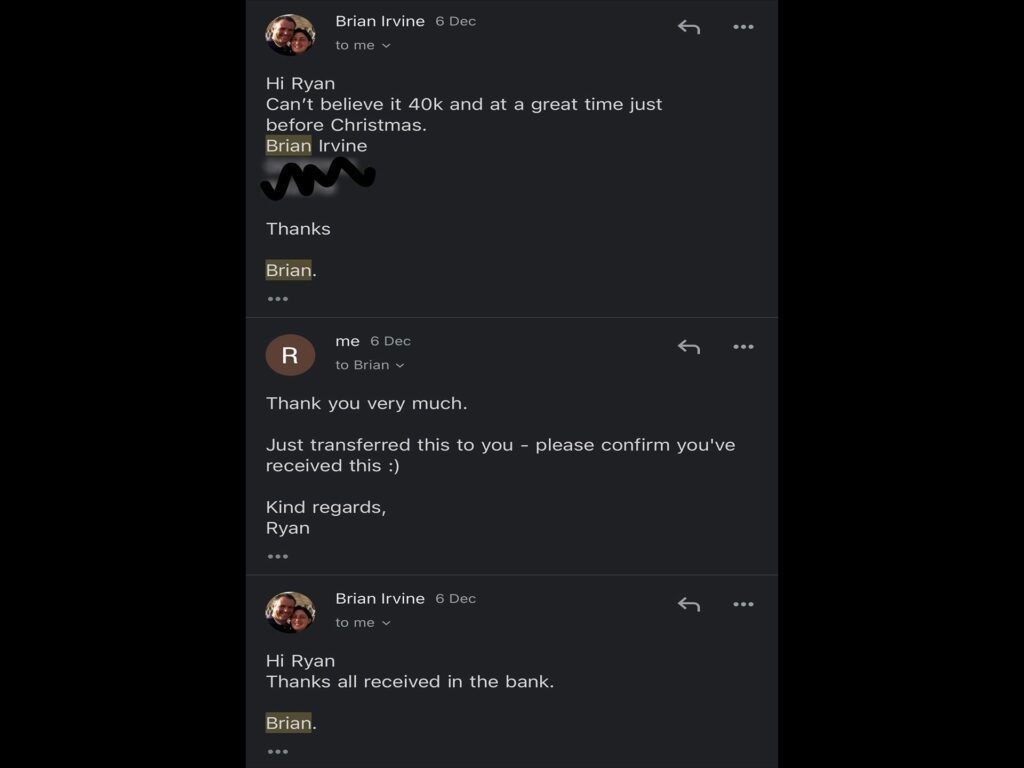Viewport: 1024px width, 768px height.
Task: Click the "Thanks all received" message text
Action: click(409, 682)
